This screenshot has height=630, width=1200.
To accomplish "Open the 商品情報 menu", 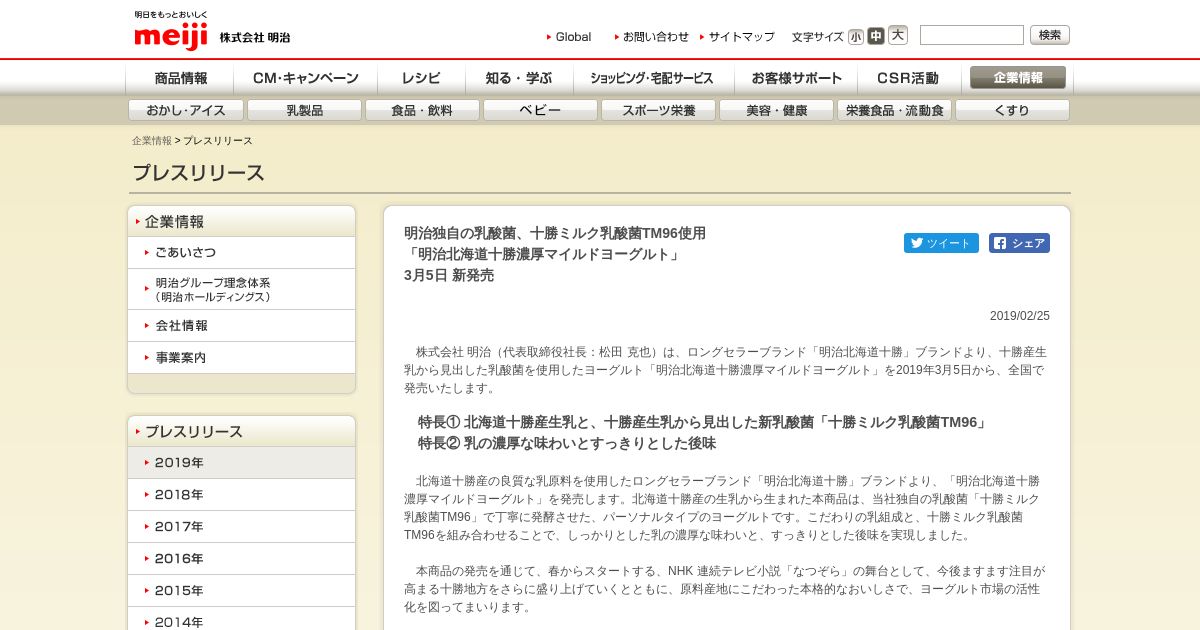I will 180,78.
